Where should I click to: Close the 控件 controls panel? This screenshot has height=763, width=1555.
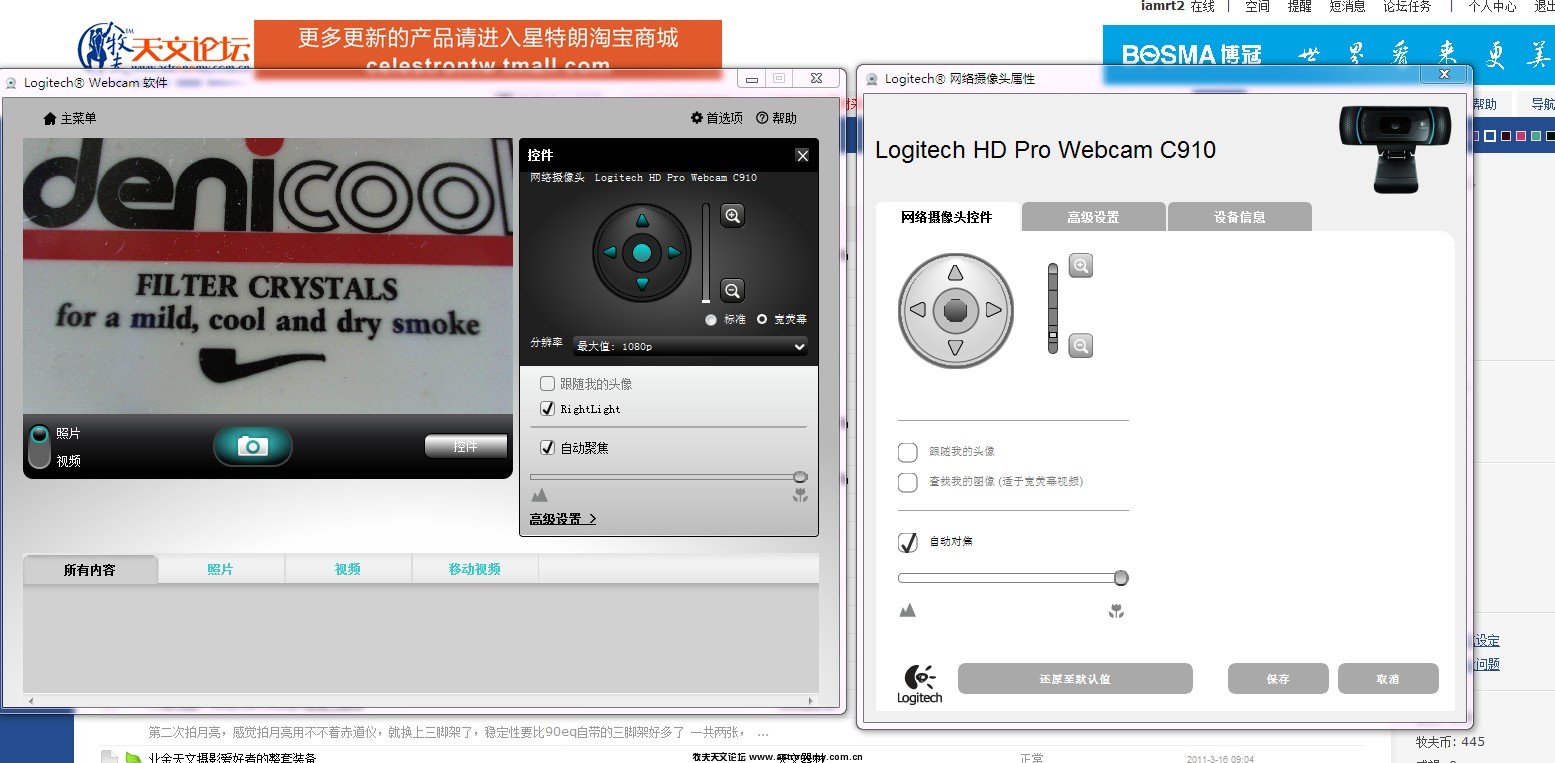(x=802, y=155)
